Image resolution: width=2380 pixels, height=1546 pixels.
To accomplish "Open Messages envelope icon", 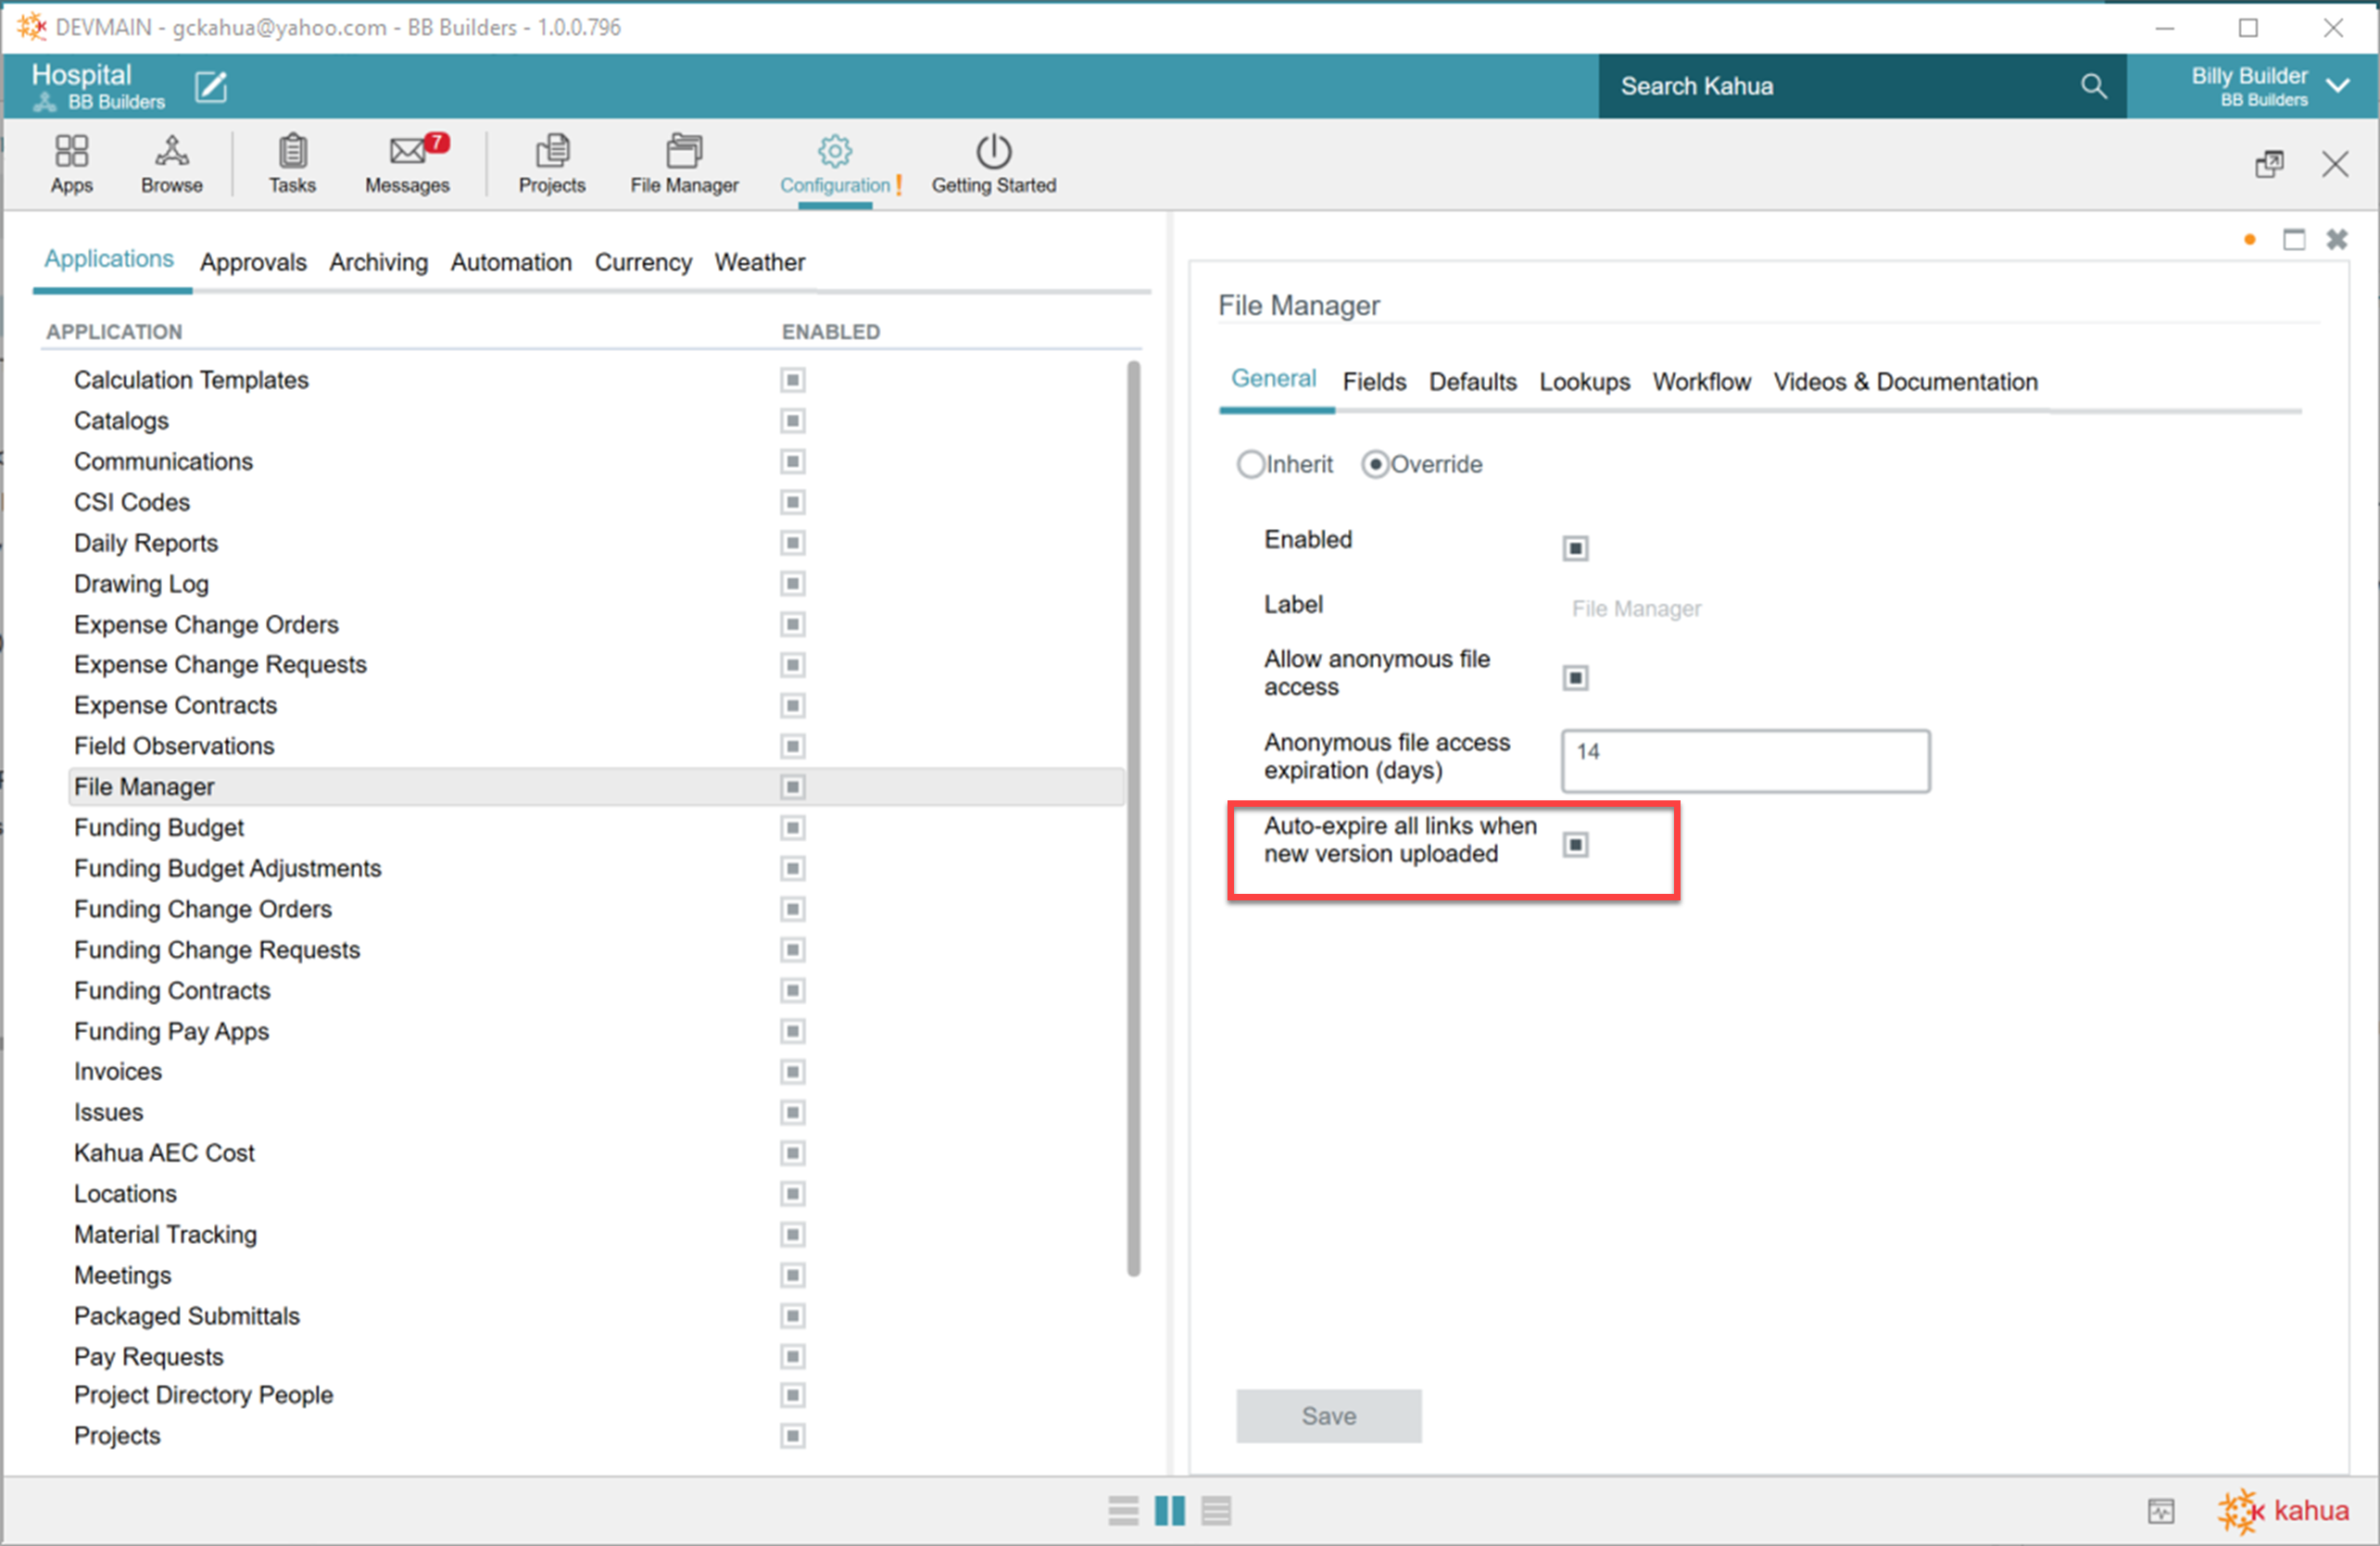I will click(x=407, y=152).
